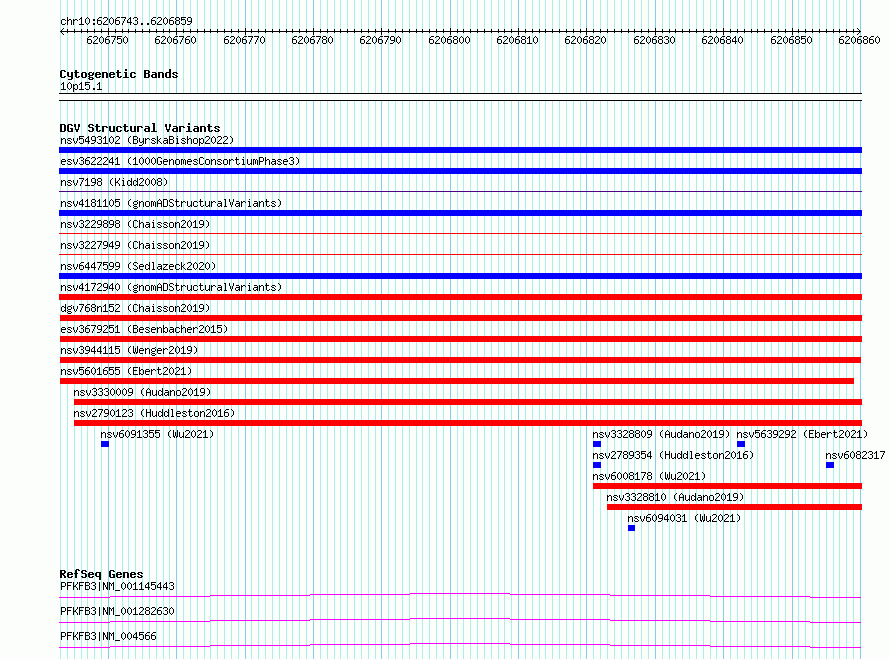Viewport: 890px width, 659px height.
Task: Click the blue bar under nsv5493102
Action: pos(460,150)
